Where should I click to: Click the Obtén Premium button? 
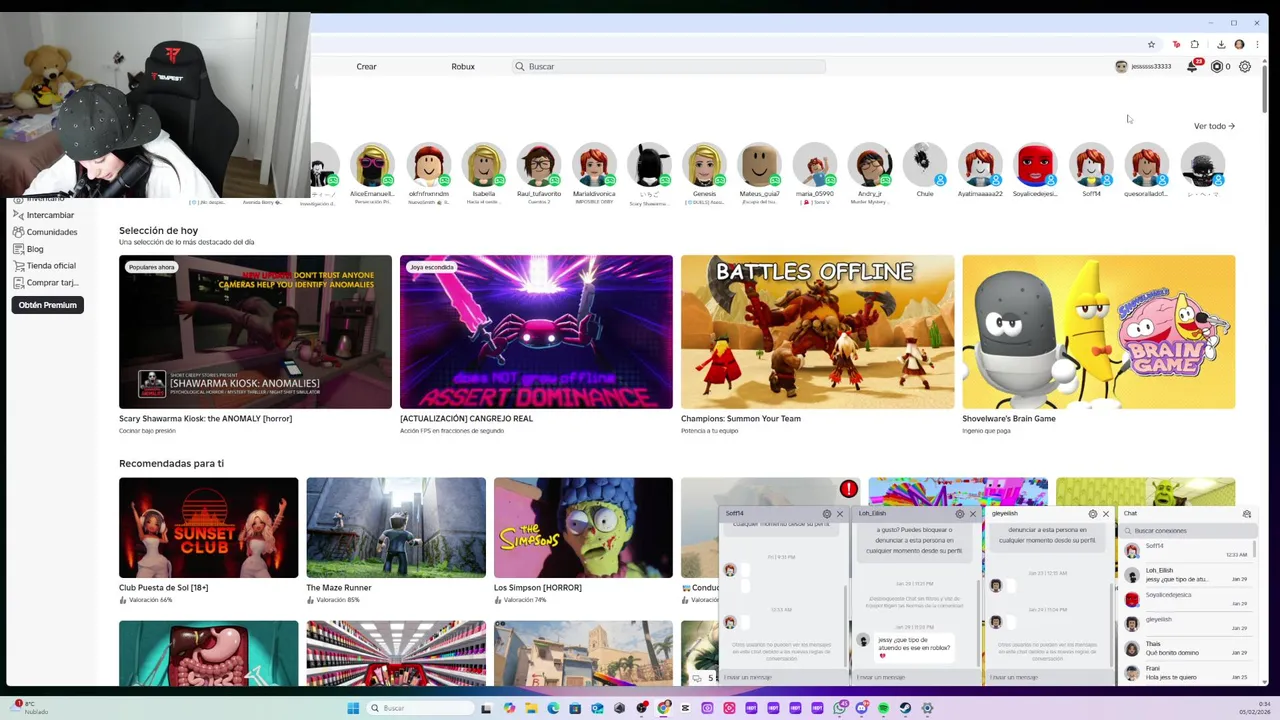pos(47,305)
